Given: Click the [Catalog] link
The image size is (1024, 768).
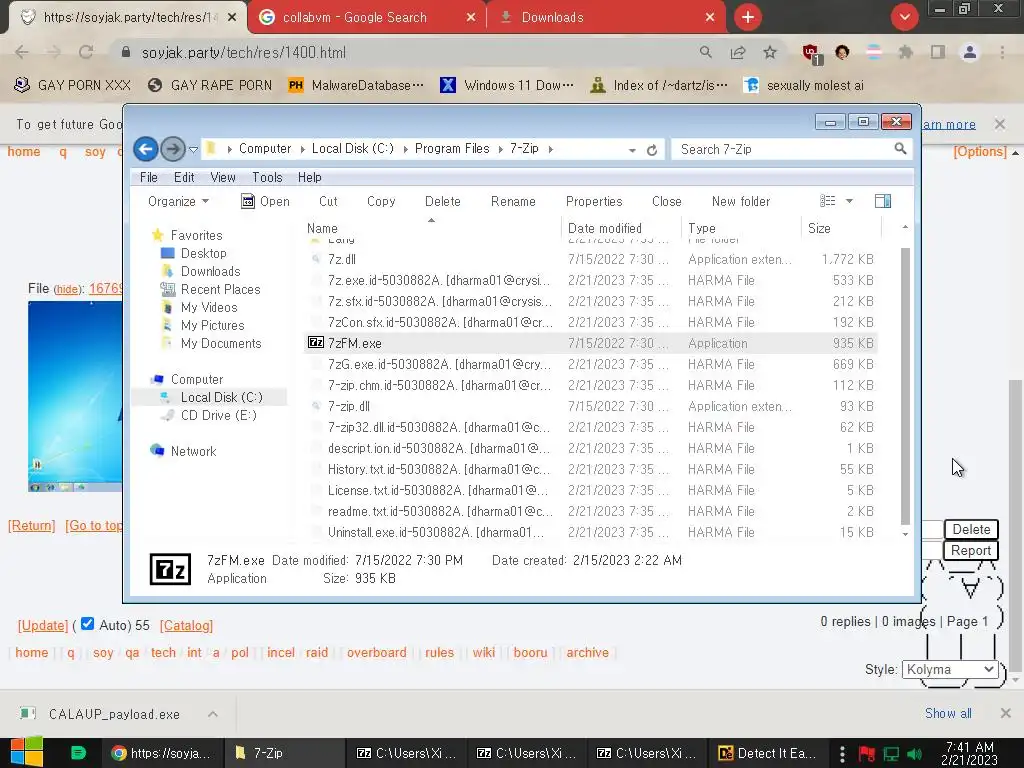Looking at the screenshot, I should tap(186, 625).
